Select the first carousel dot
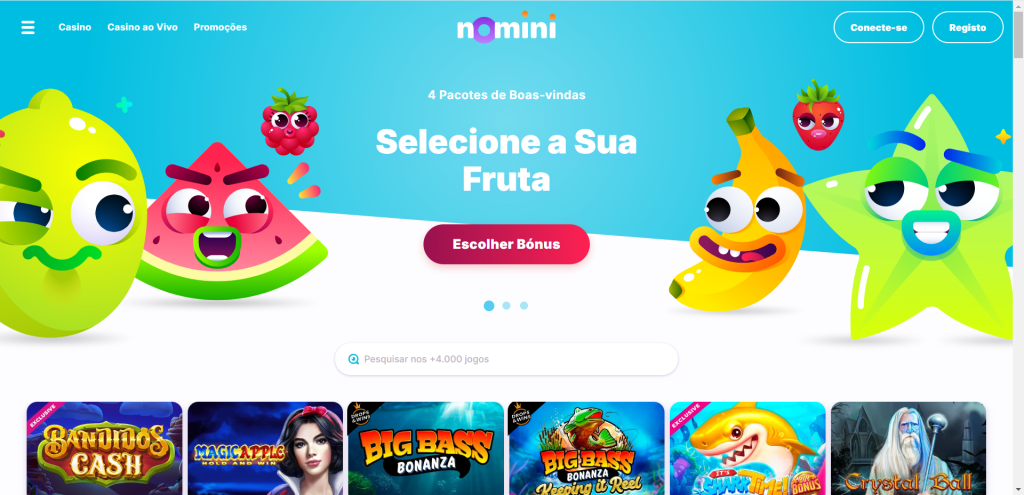 click(x=488, y=306)
